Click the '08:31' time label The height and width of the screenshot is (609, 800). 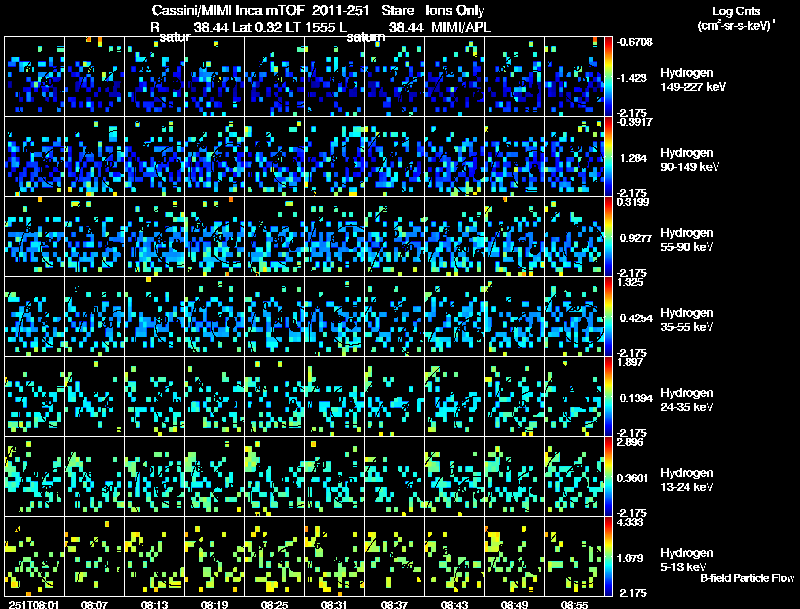pyautogui.click(x=334, y=604)
